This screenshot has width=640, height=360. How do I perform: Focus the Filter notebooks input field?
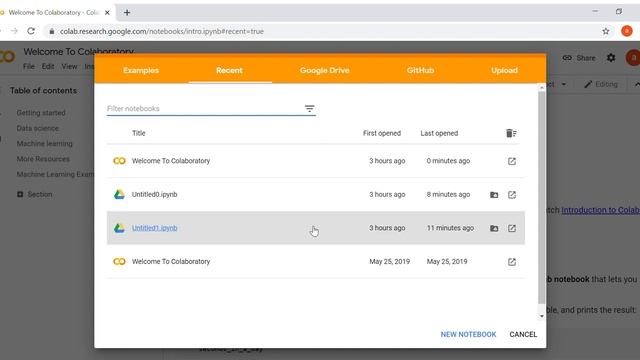[x=204, y=109]
